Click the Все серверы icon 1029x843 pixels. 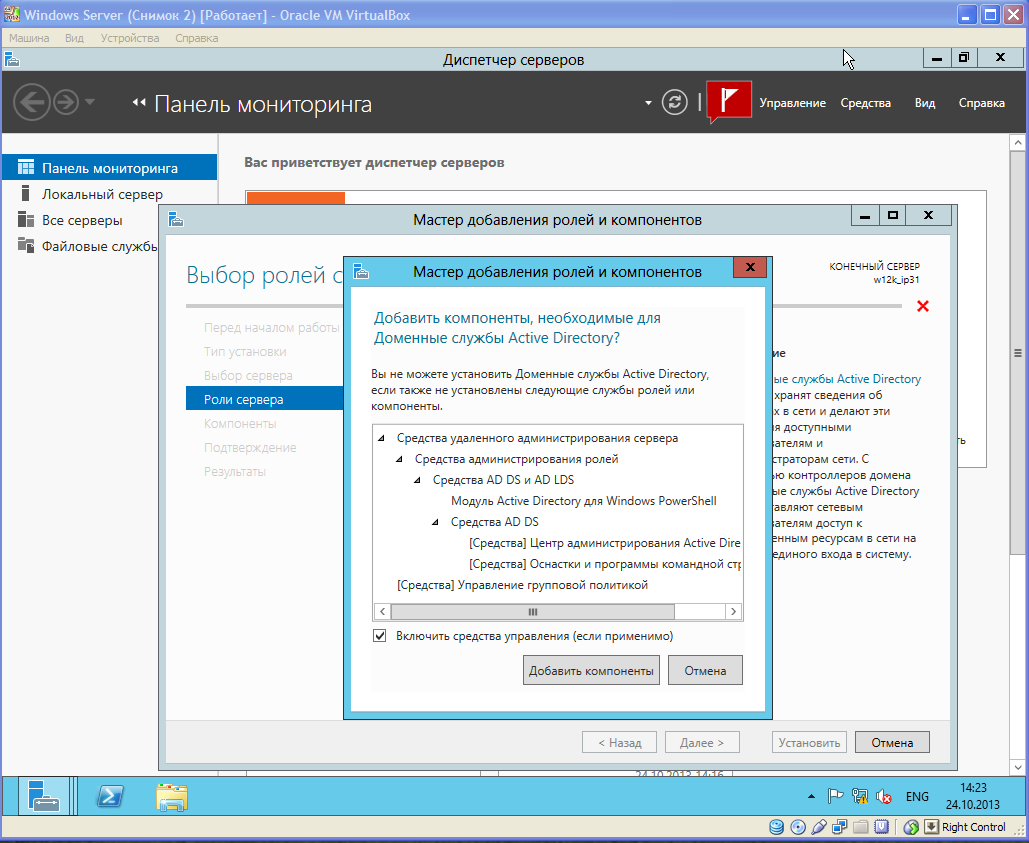point(26,219)
